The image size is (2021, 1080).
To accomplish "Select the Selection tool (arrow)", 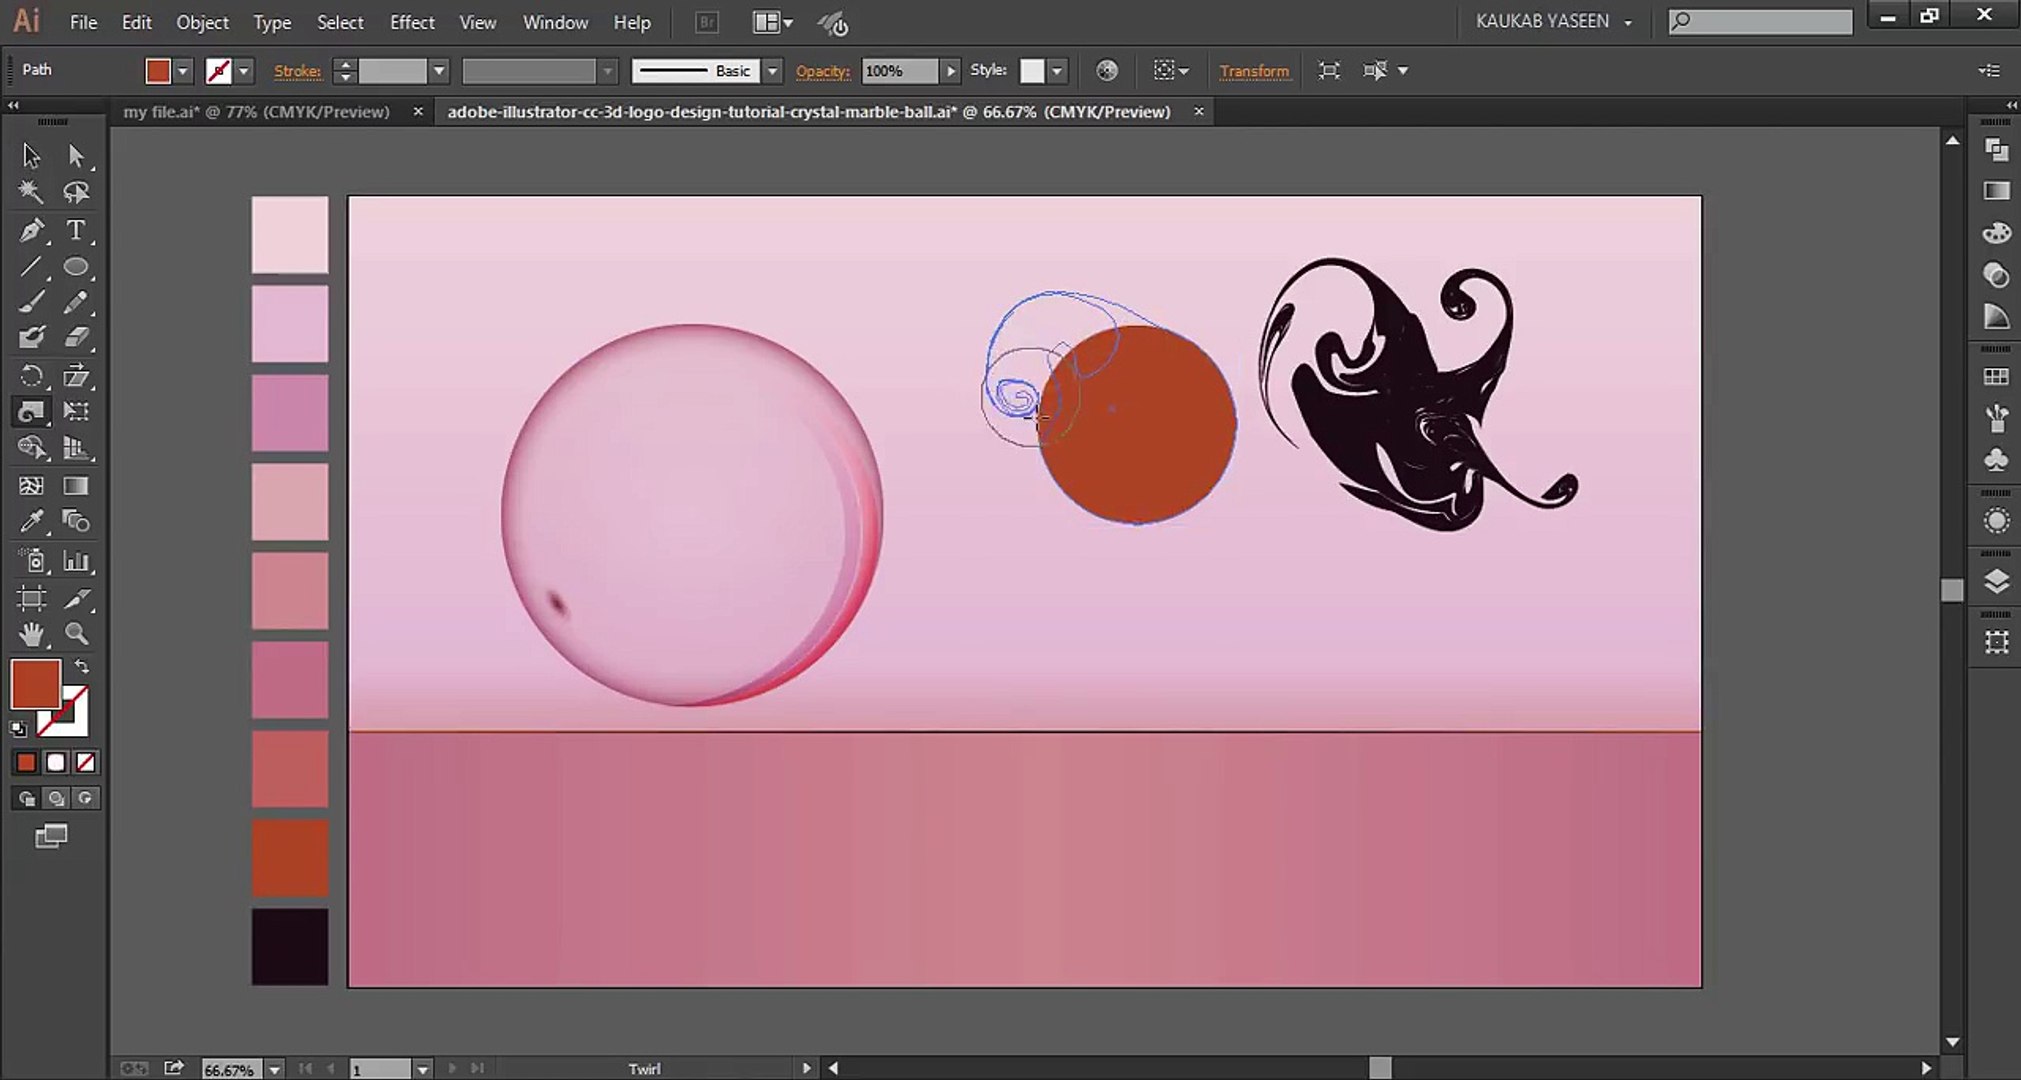I will click(x=29, y=155).
